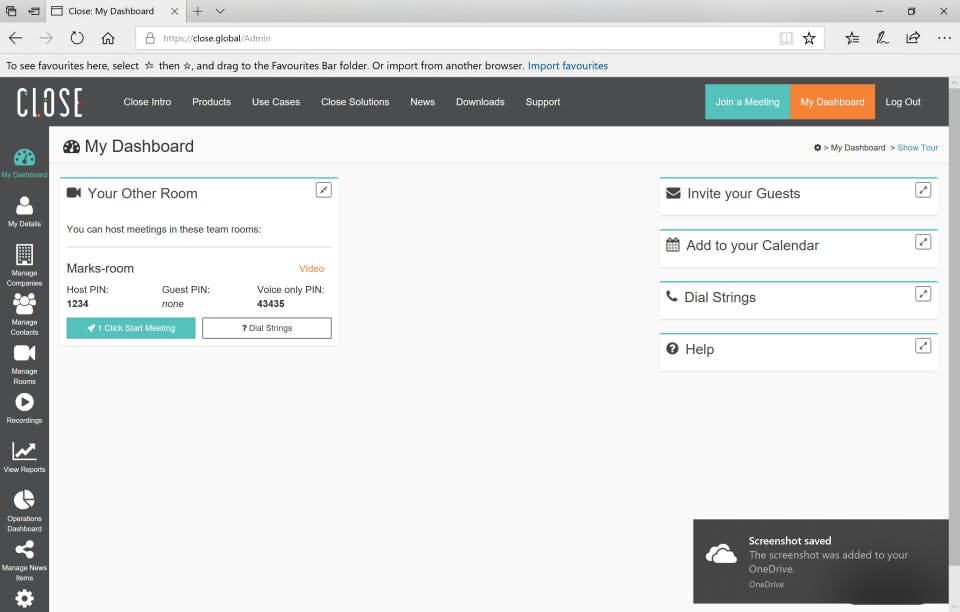
Task: Open the Products menu
Action: pos(211,102)
